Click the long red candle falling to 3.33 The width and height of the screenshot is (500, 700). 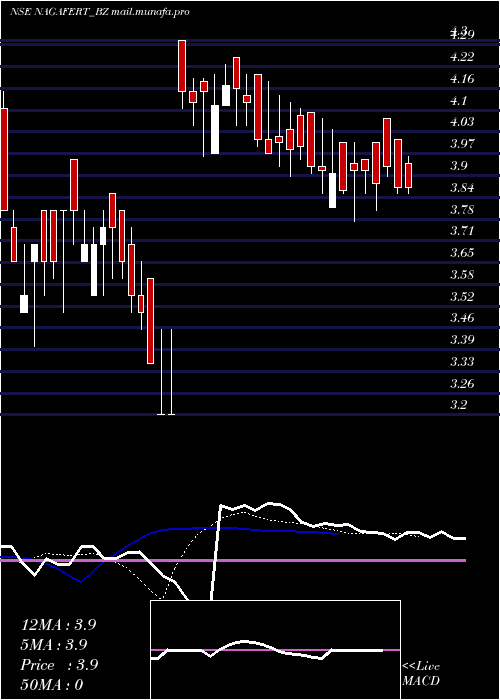(x=151, y=321)
